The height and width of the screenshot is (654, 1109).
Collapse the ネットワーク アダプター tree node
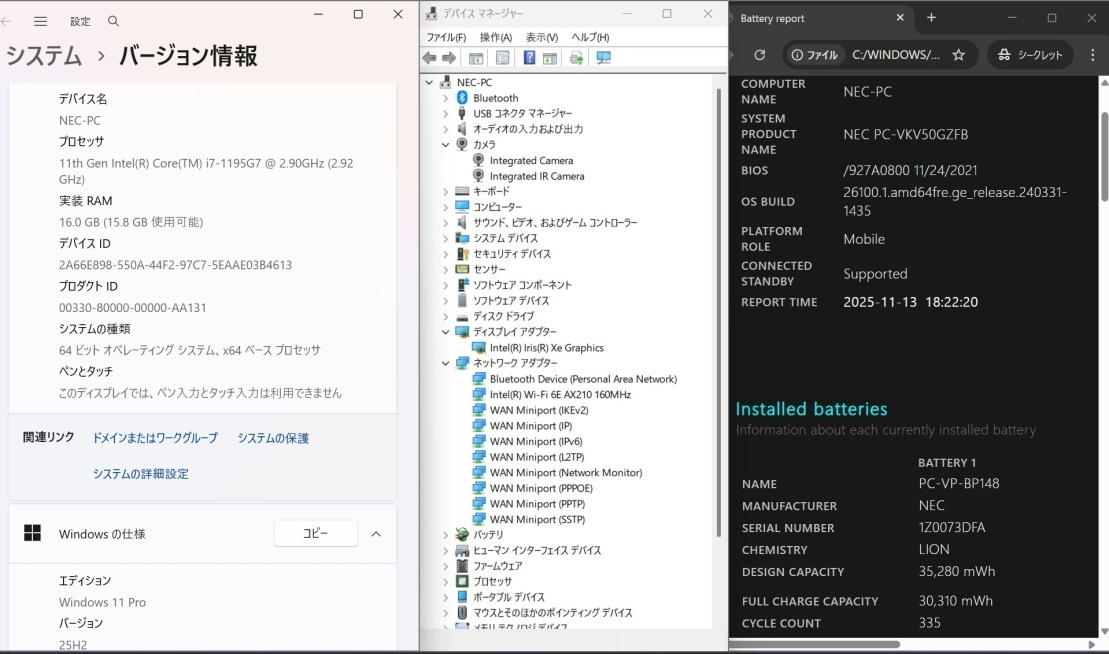(x=446, y=363)
